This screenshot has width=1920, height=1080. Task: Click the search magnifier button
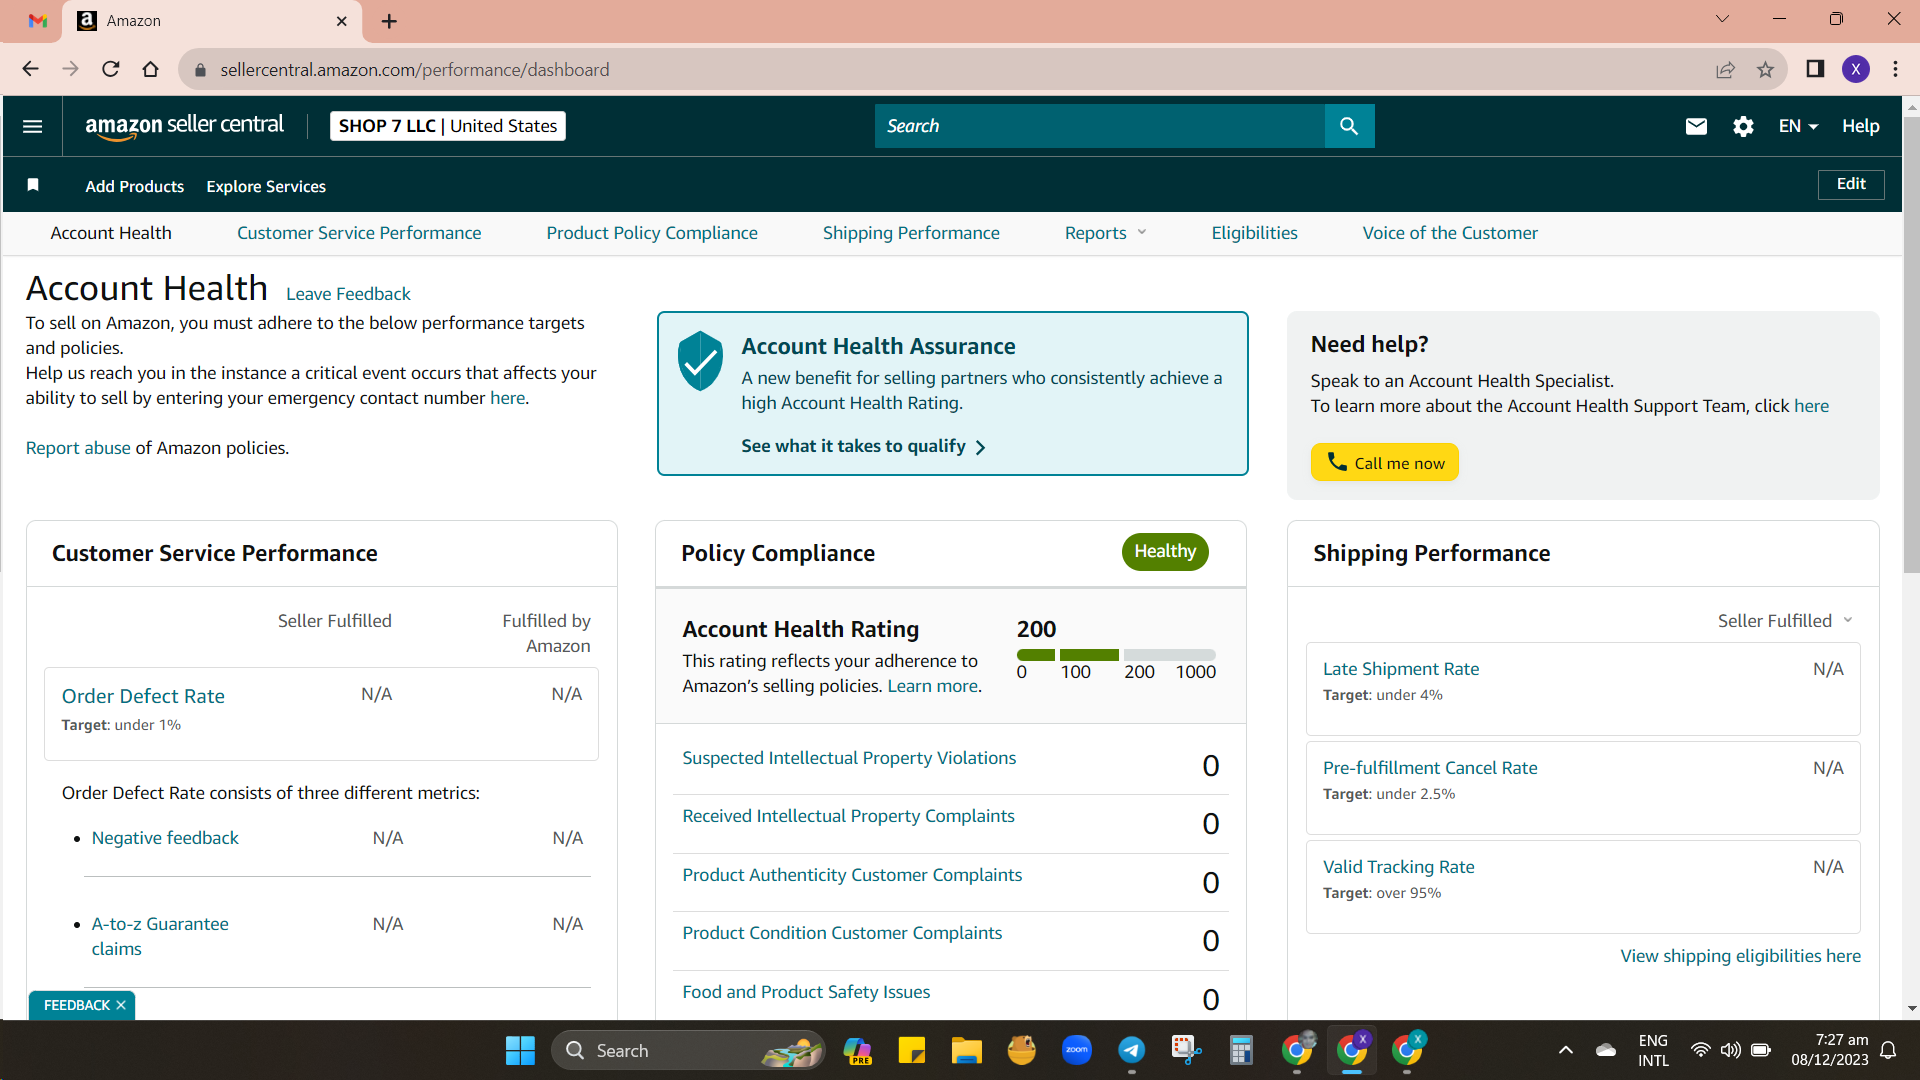1349,126
